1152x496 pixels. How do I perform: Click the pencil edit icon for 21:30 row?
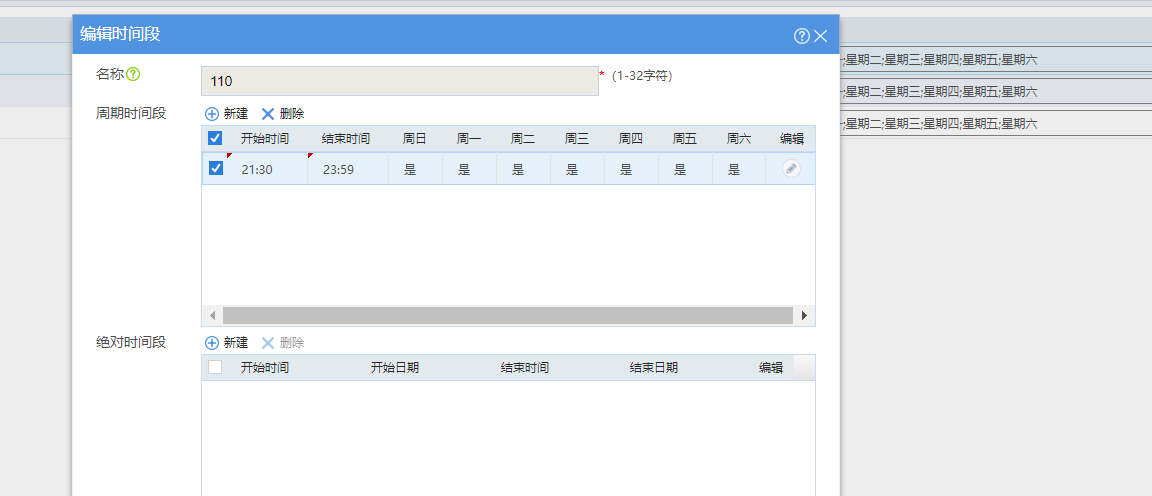(x=791, y=169)
